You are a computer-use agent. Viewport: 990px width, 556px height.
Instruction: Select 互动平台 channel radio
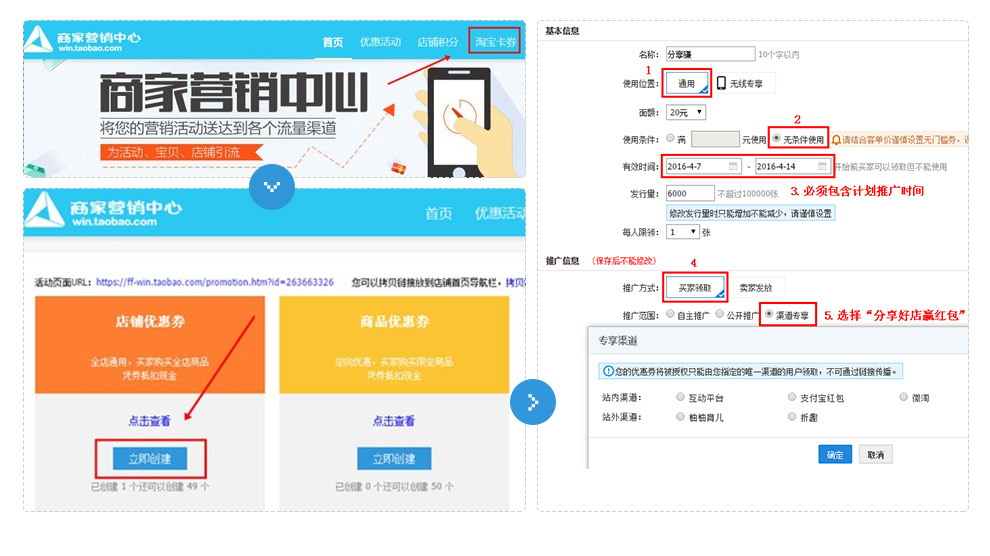tap(680, 397)
